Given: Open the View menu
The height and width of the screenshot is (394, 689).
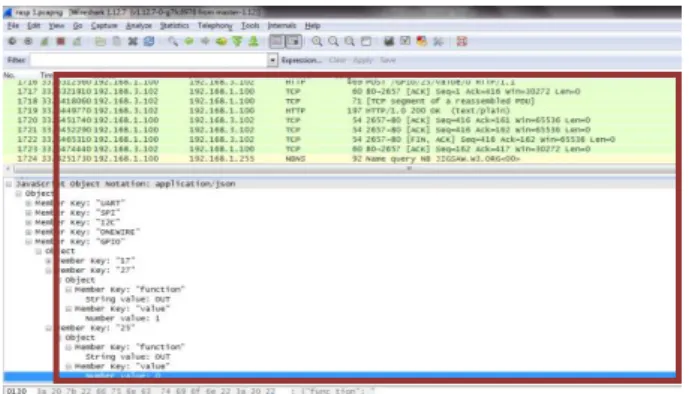Looking at the screenshot, I should pos(56,25).
